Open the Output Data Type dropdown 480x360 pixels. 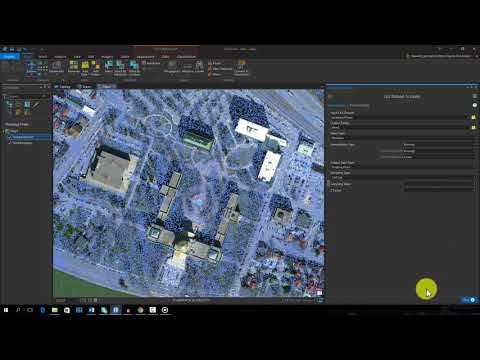tap(402, 167)
